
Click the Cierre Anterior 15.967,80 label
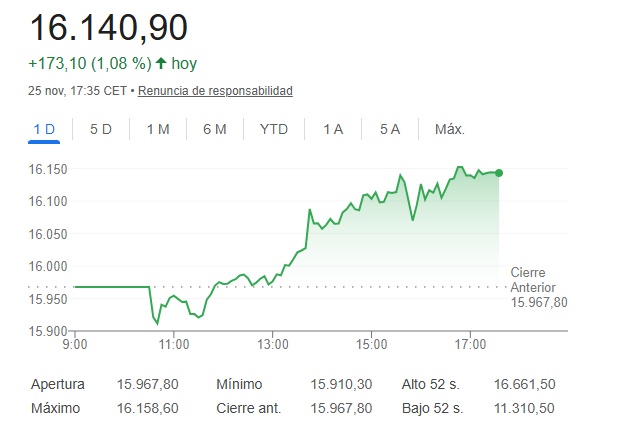coord(538,287)
